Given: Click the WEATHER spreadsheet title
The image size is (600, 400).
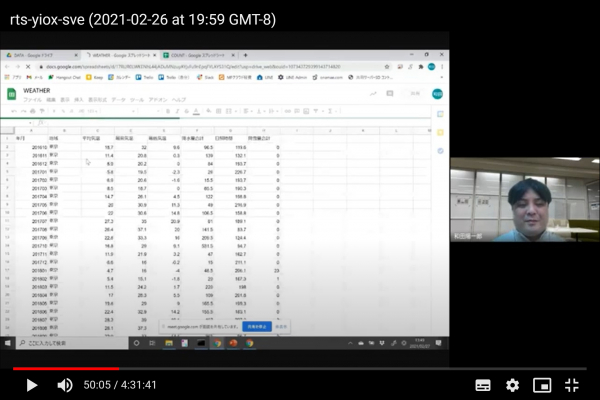Looking at the screenshot, I should pyautogui.click(x=37, y=90).
